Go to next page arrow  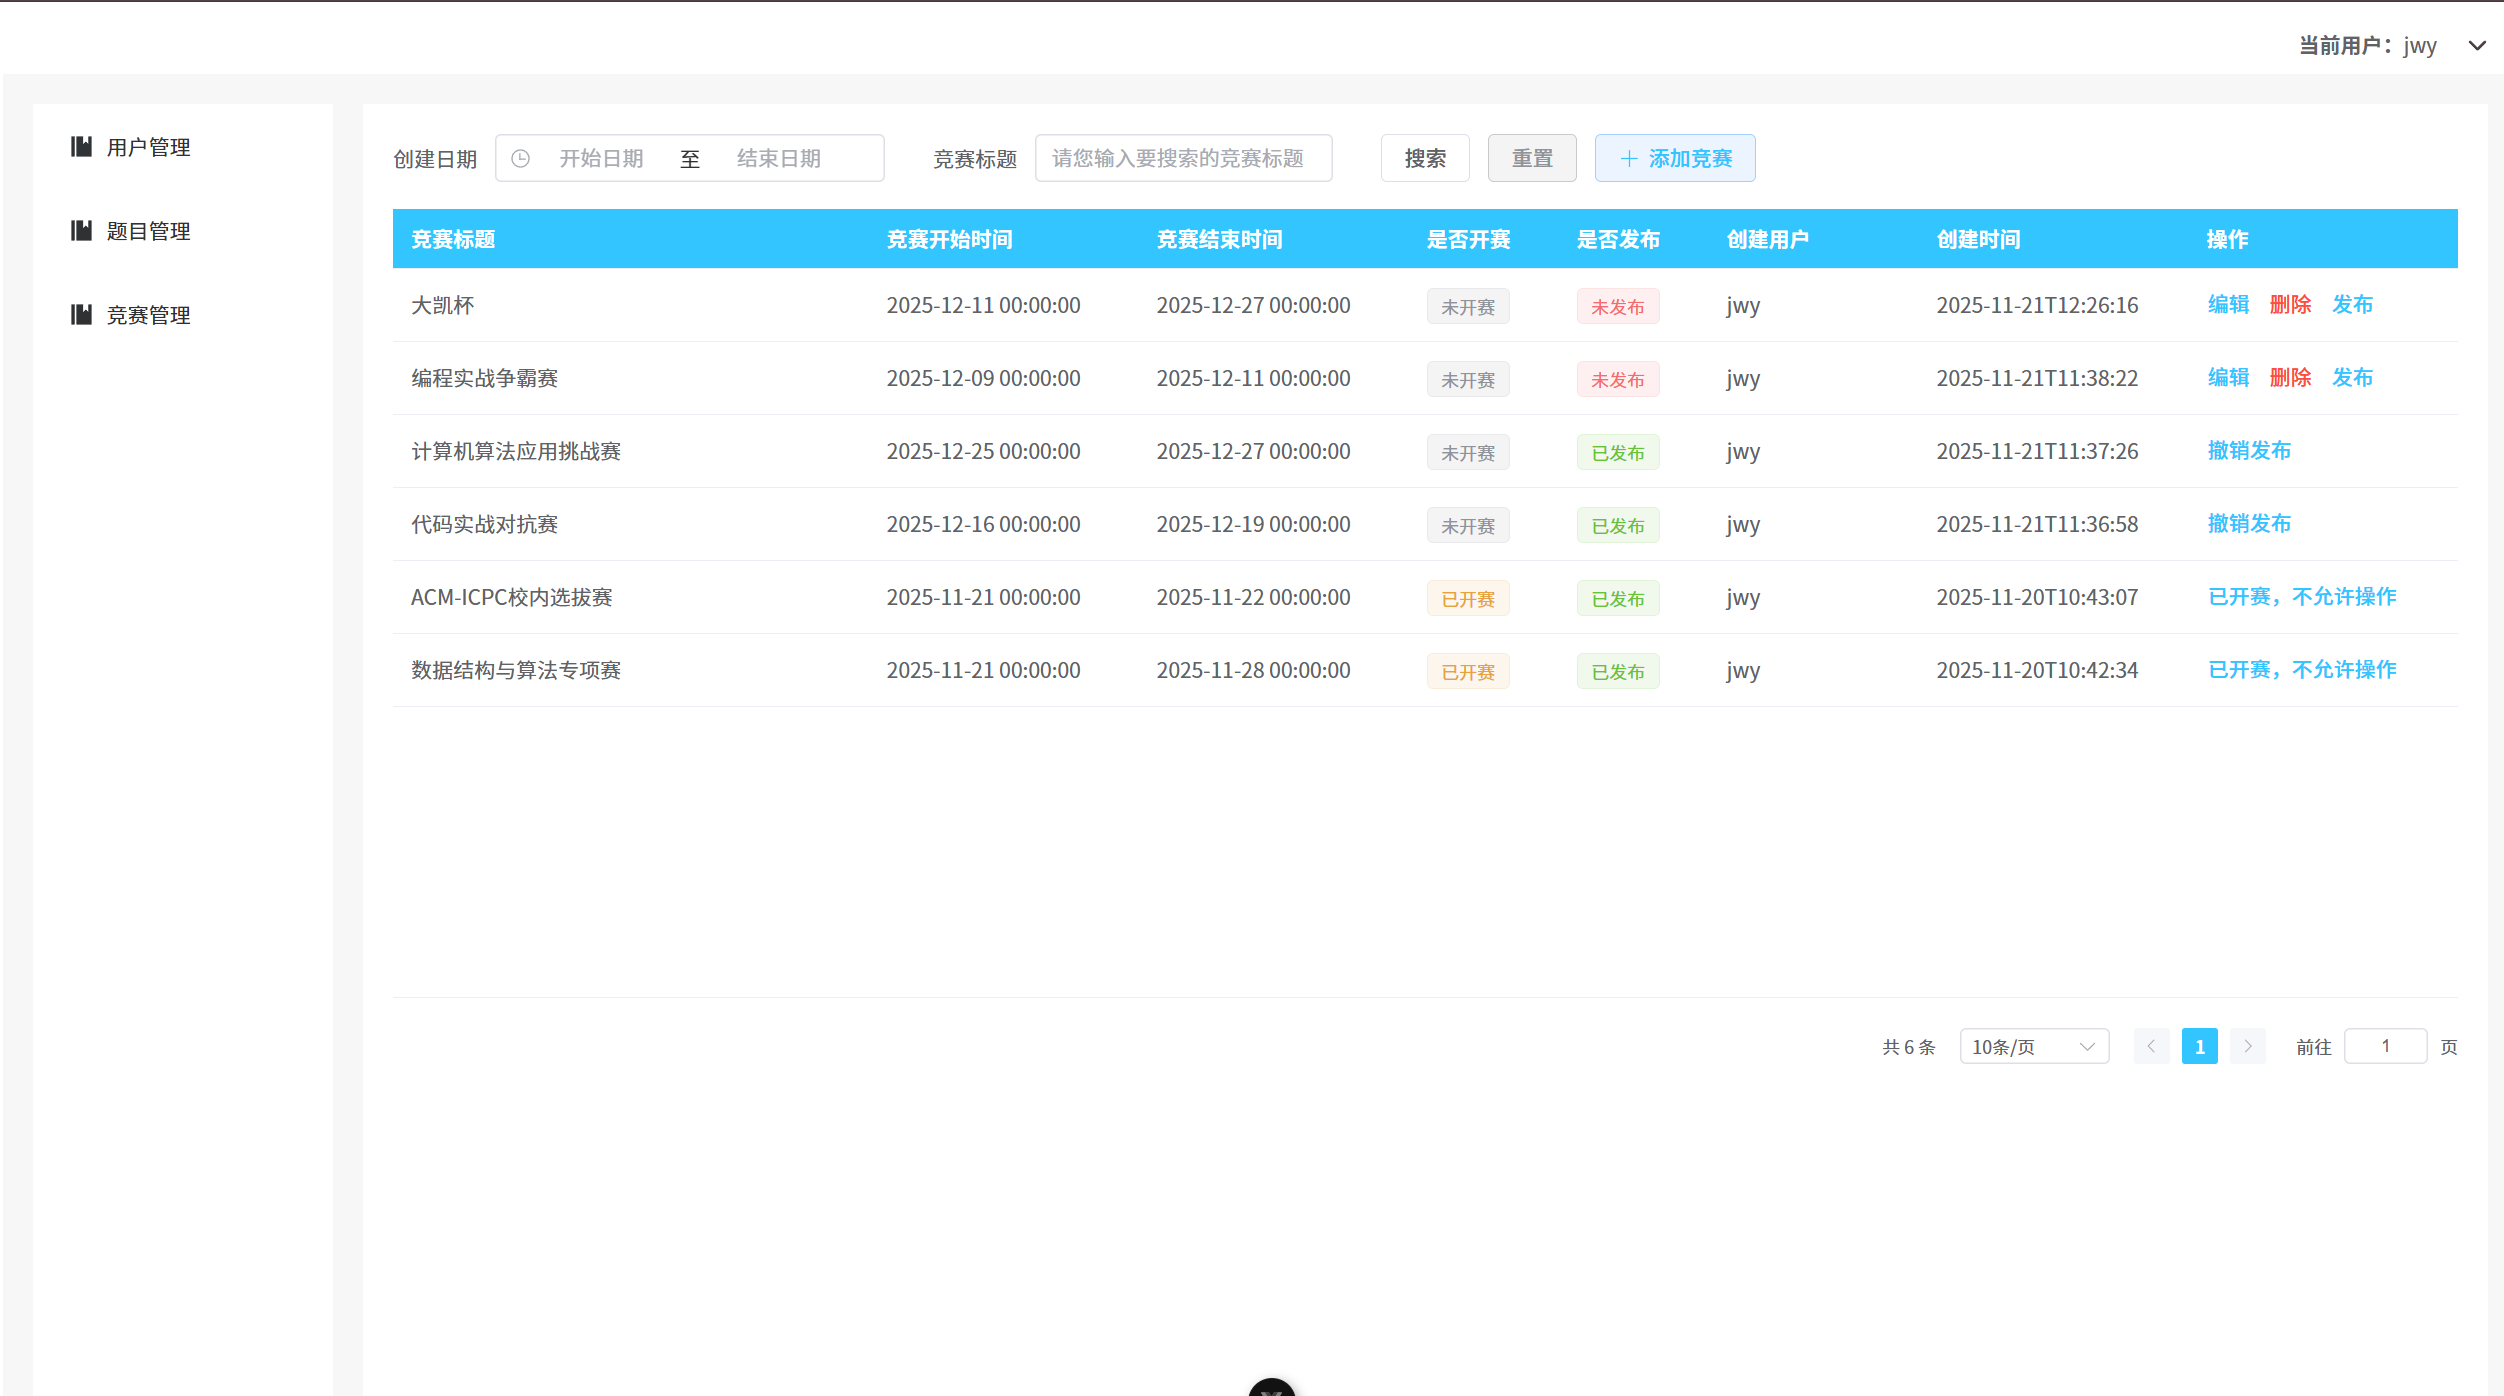coord(2248,1046)
